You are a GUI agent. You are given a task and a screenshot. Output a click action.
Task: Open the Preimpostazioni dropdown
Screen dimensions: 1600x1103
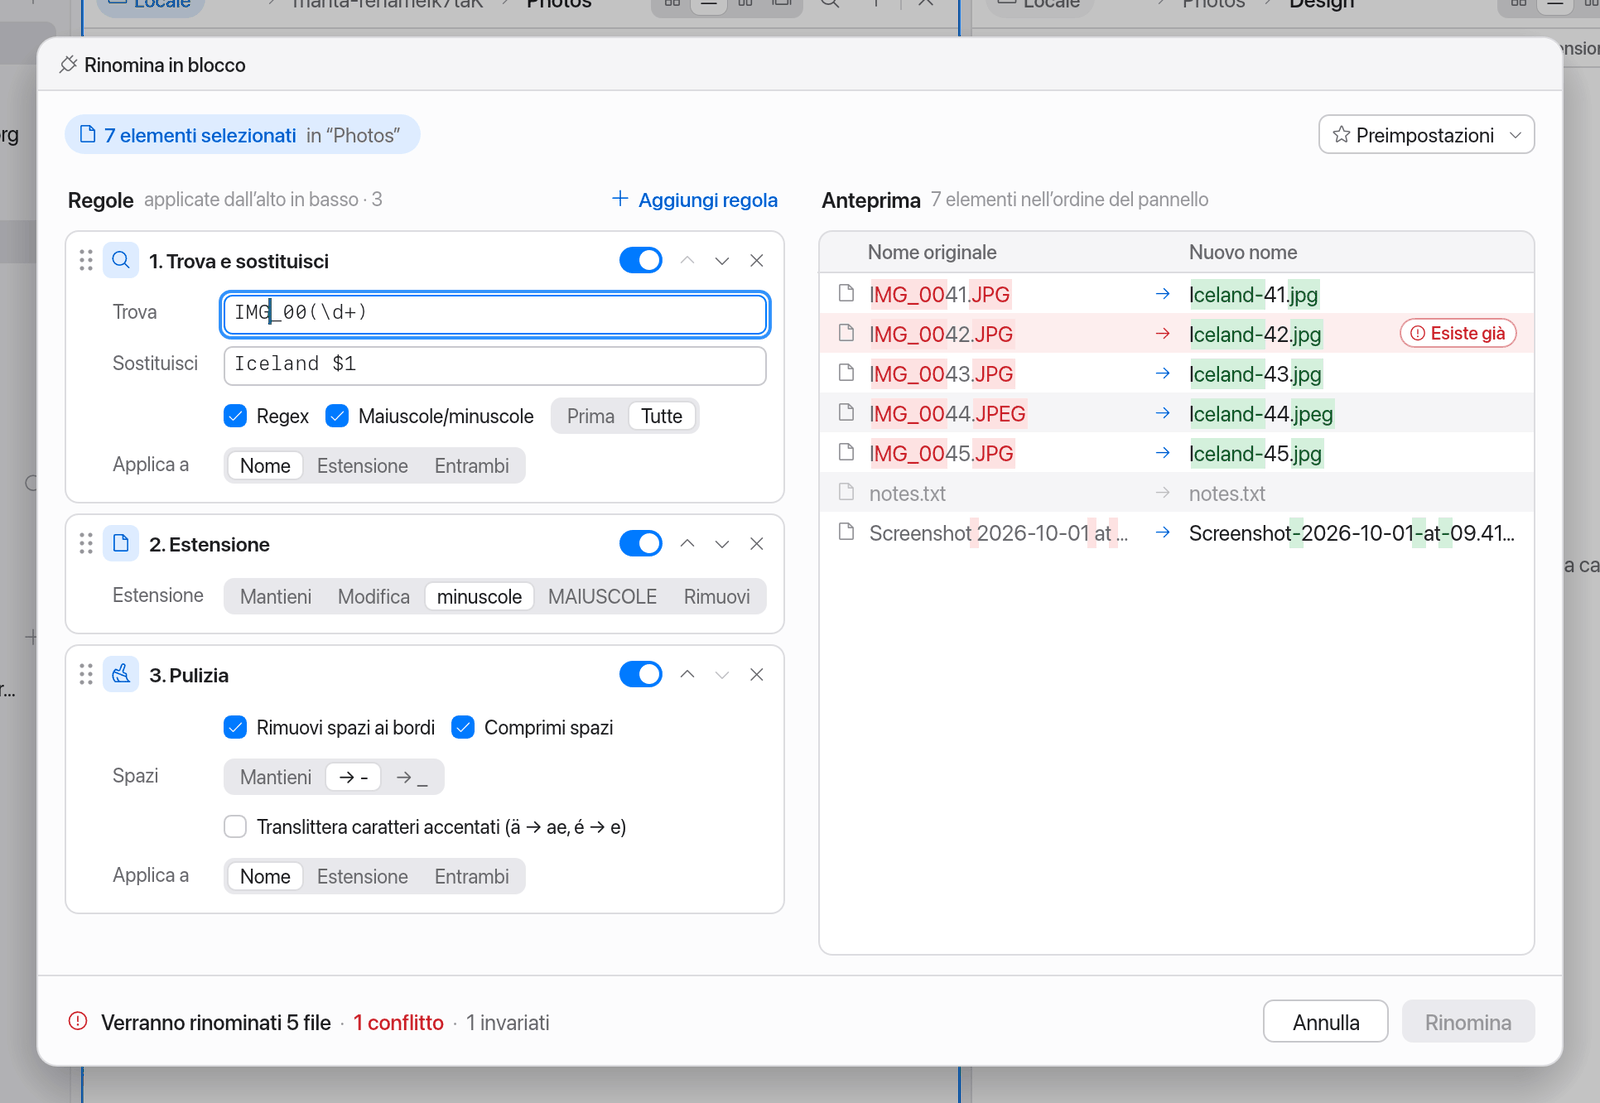coord(1426,135)
